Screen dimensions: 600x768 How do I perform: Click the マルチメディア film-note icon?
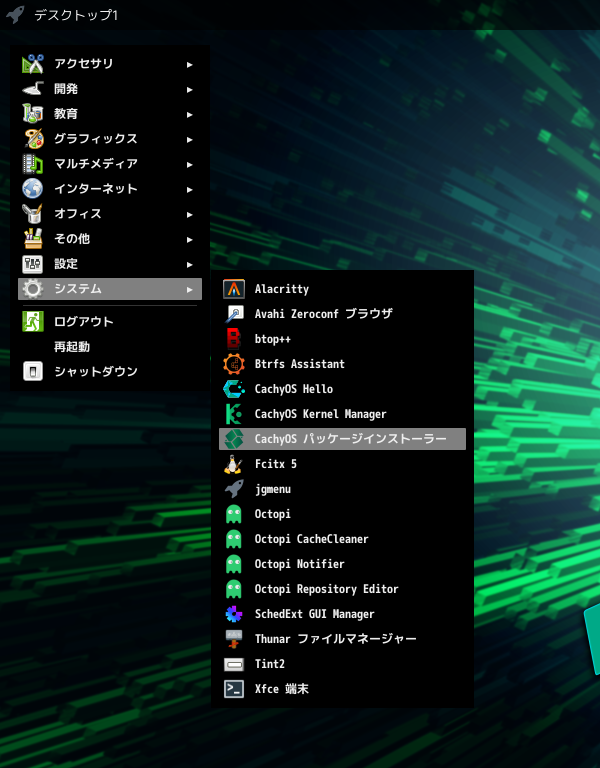click(x=33, y=164)
